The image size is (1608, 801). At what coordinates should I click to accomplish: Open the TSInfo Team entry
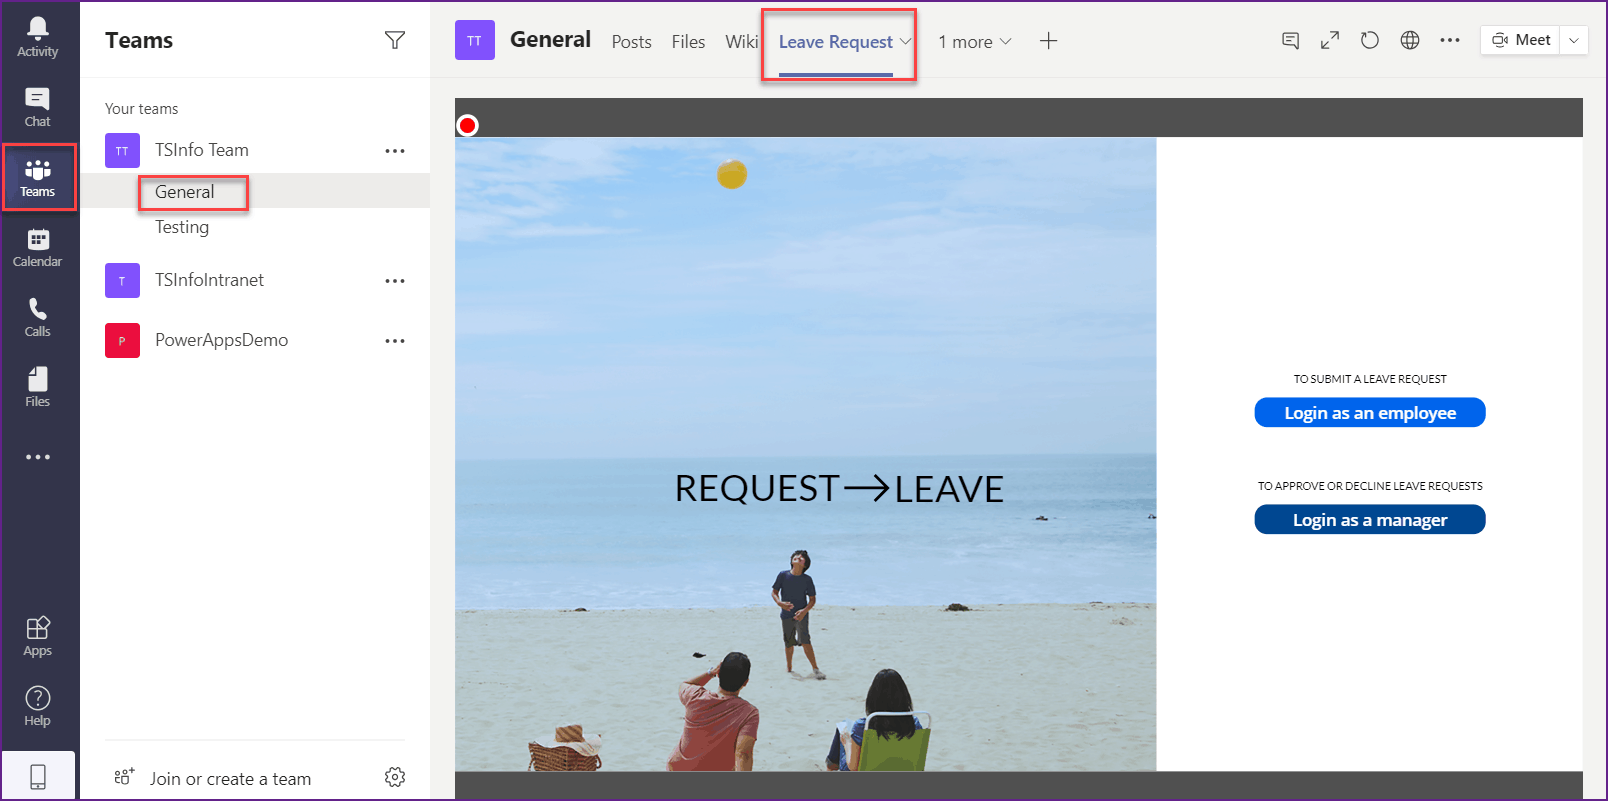click(x=202, y=150)
